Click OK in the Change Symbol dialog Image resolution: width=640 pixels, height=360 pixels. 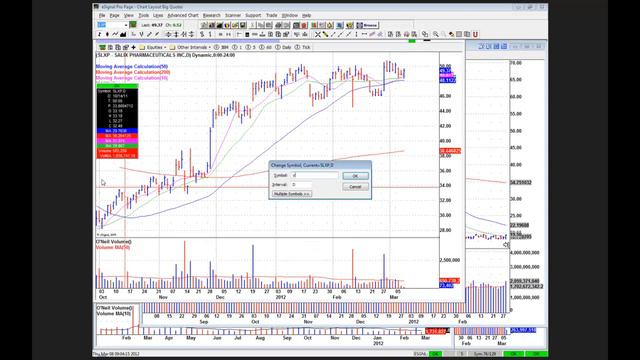click(x=355, y=176)
